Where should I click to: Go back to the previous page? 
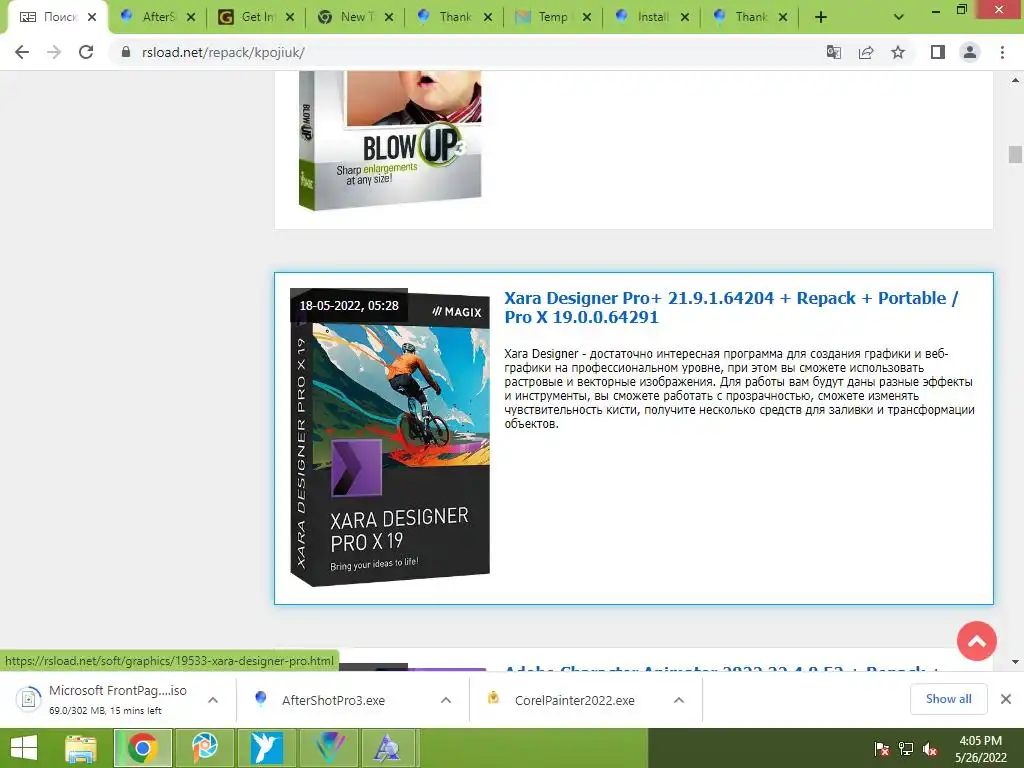(x=22, y=52)
